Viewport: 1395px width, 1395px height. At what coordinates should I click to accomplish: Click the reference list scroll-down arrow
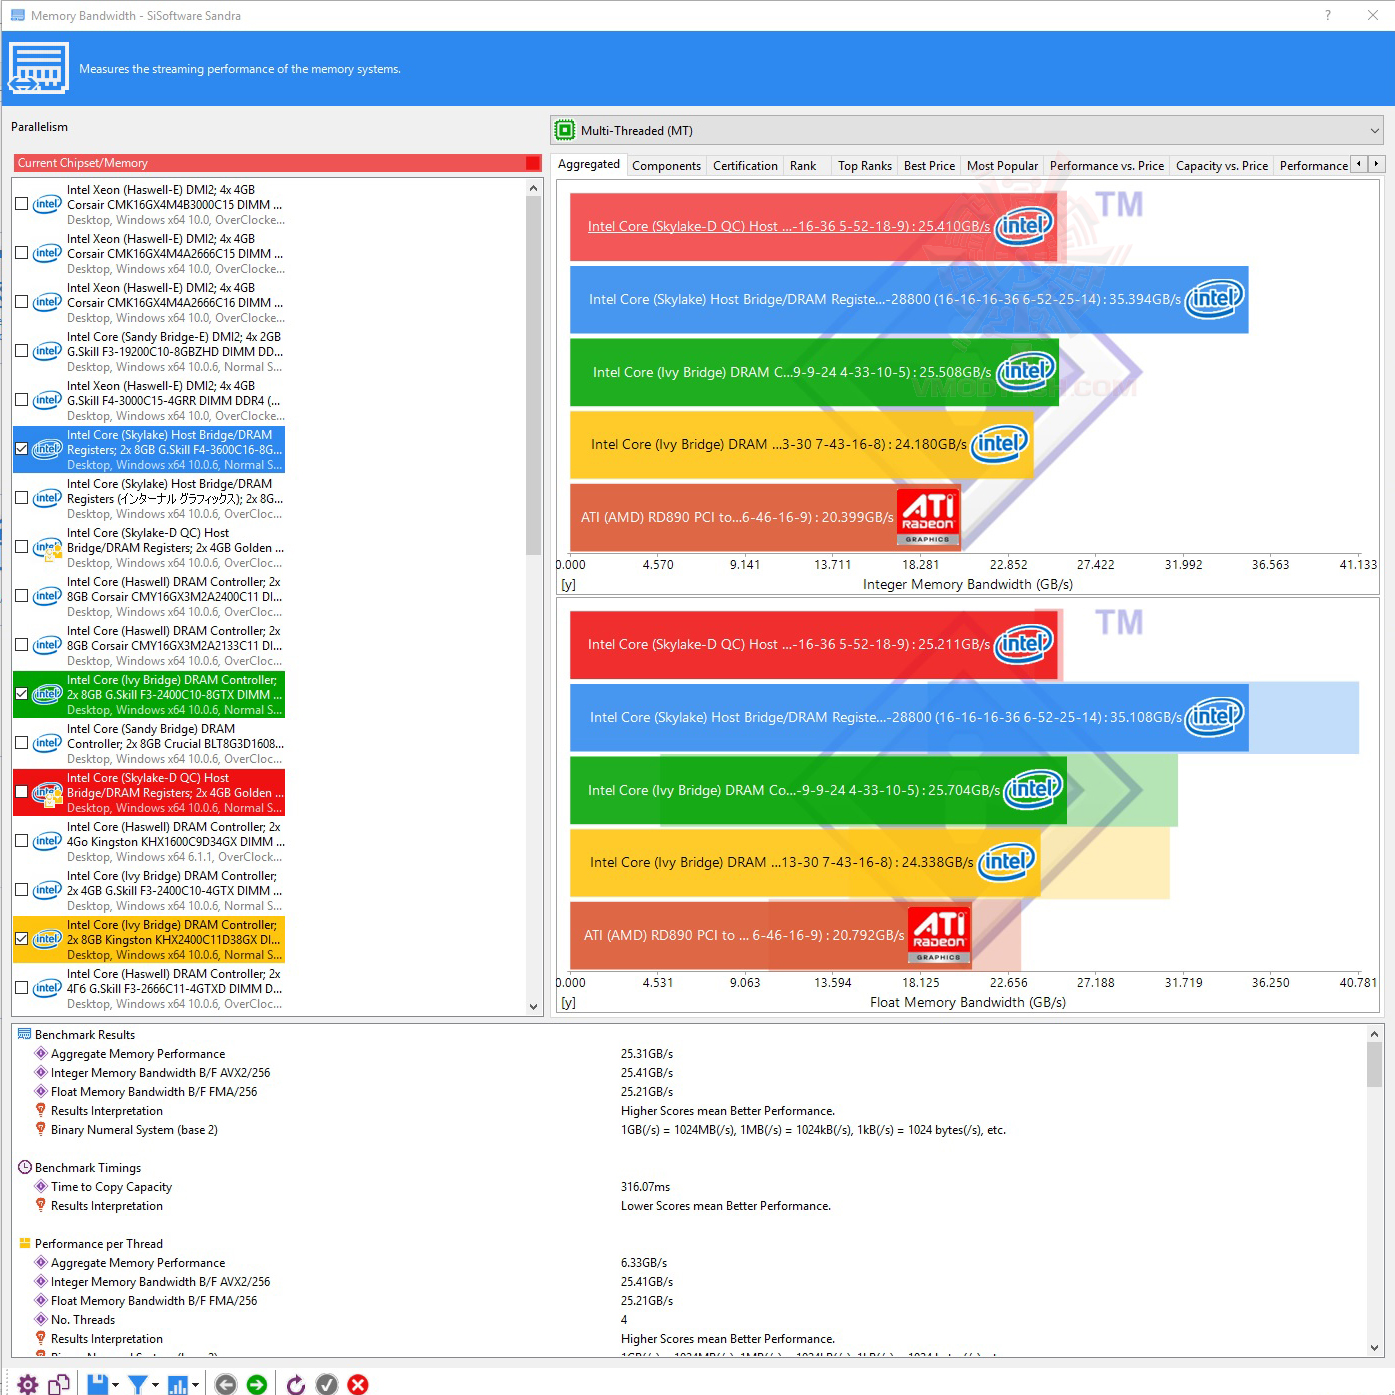click(533, 1006)
